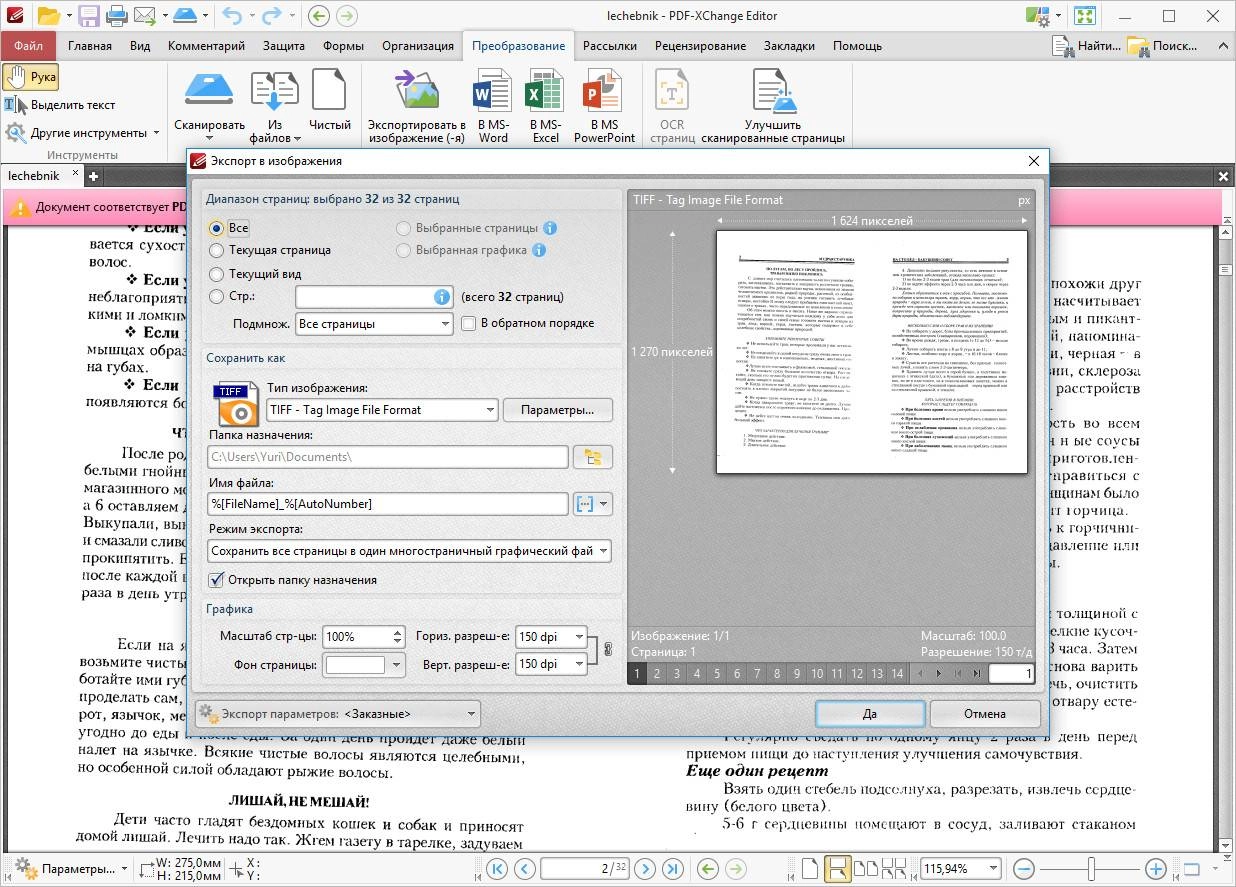The image size is (1236, 887).
Task: Click the Масштаб стр-цы stepper arrows
Action: point(397,637)
